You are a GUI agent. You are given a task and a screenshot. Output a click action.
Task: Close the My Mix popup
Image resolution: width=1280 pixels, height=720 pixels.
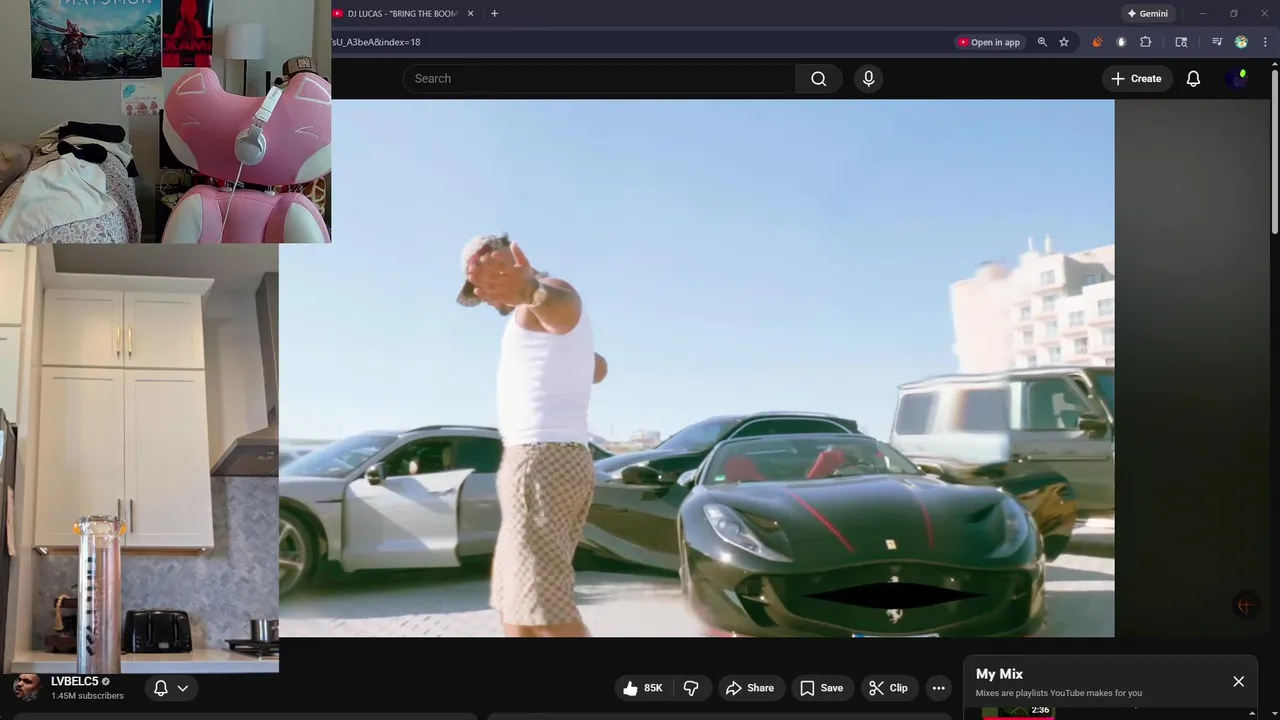click(x=1238, y=682)
